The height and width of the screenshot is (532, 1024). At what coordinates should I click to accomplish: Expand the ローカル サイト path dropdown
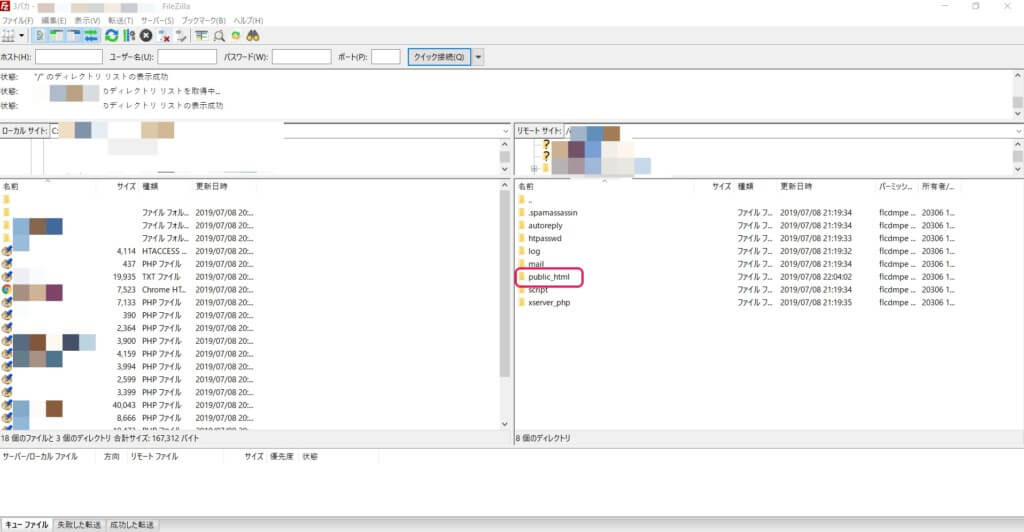point(505,131)
